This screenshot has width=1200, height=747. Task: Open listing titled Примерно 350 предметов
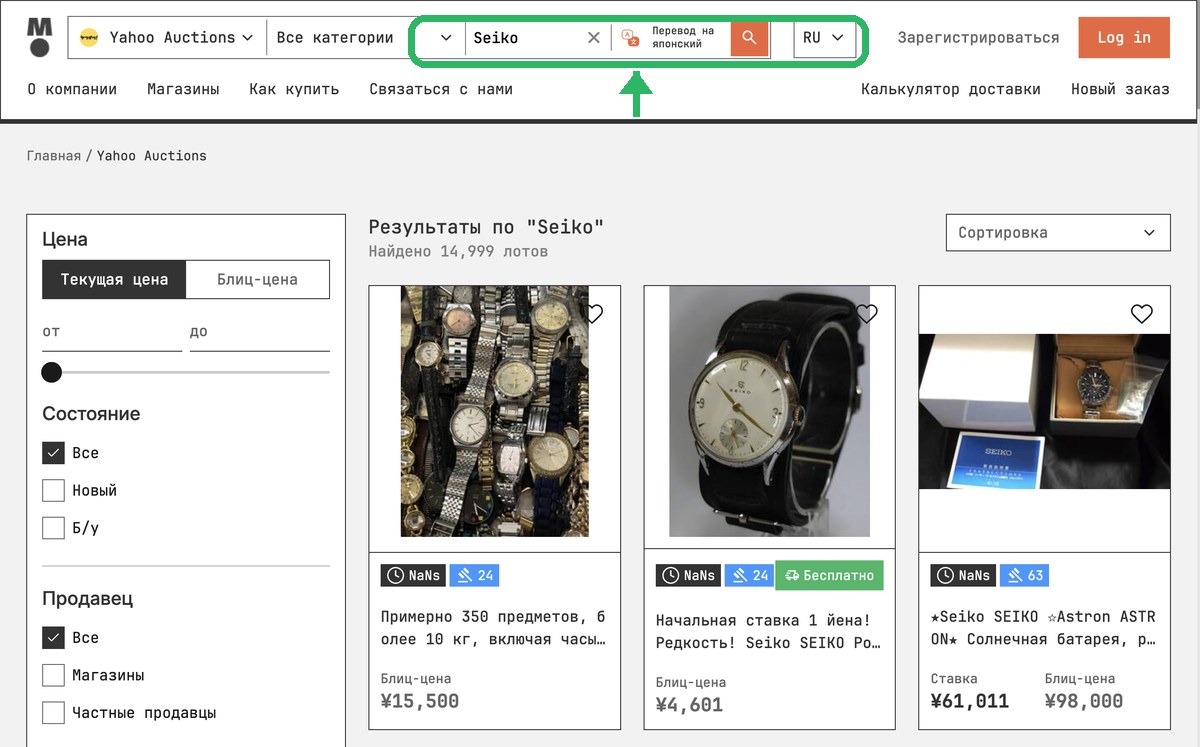pos(494,628)
